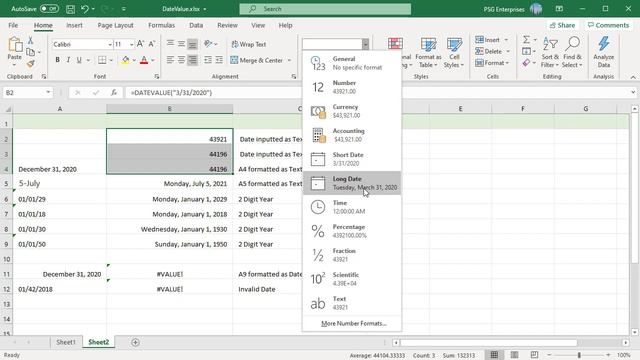The width and height of the screenshot is (640, 360).
Task: Click the Decrease Indent icon
Action: (x=208, y=60)
